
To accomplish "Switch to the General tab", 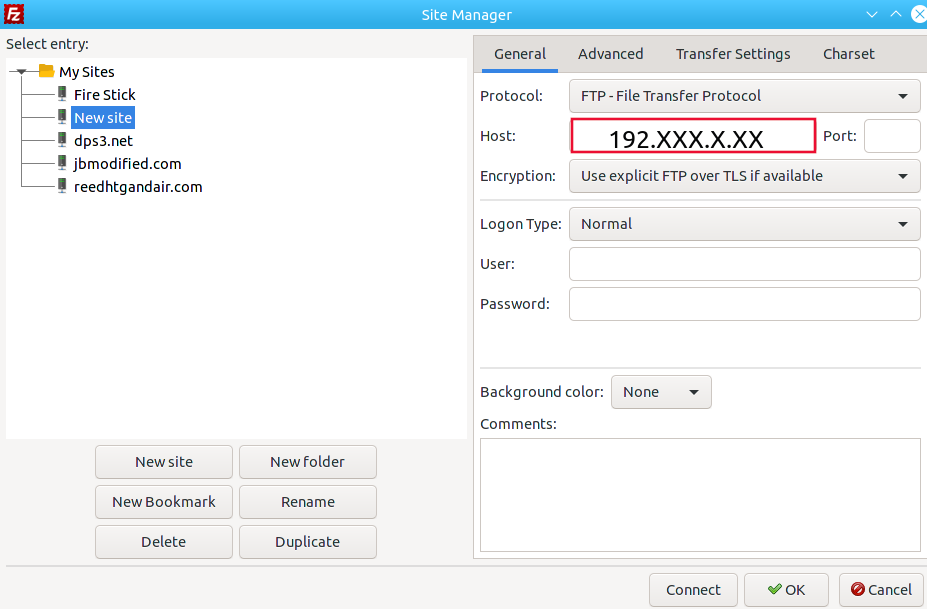I will click(520, 54).
